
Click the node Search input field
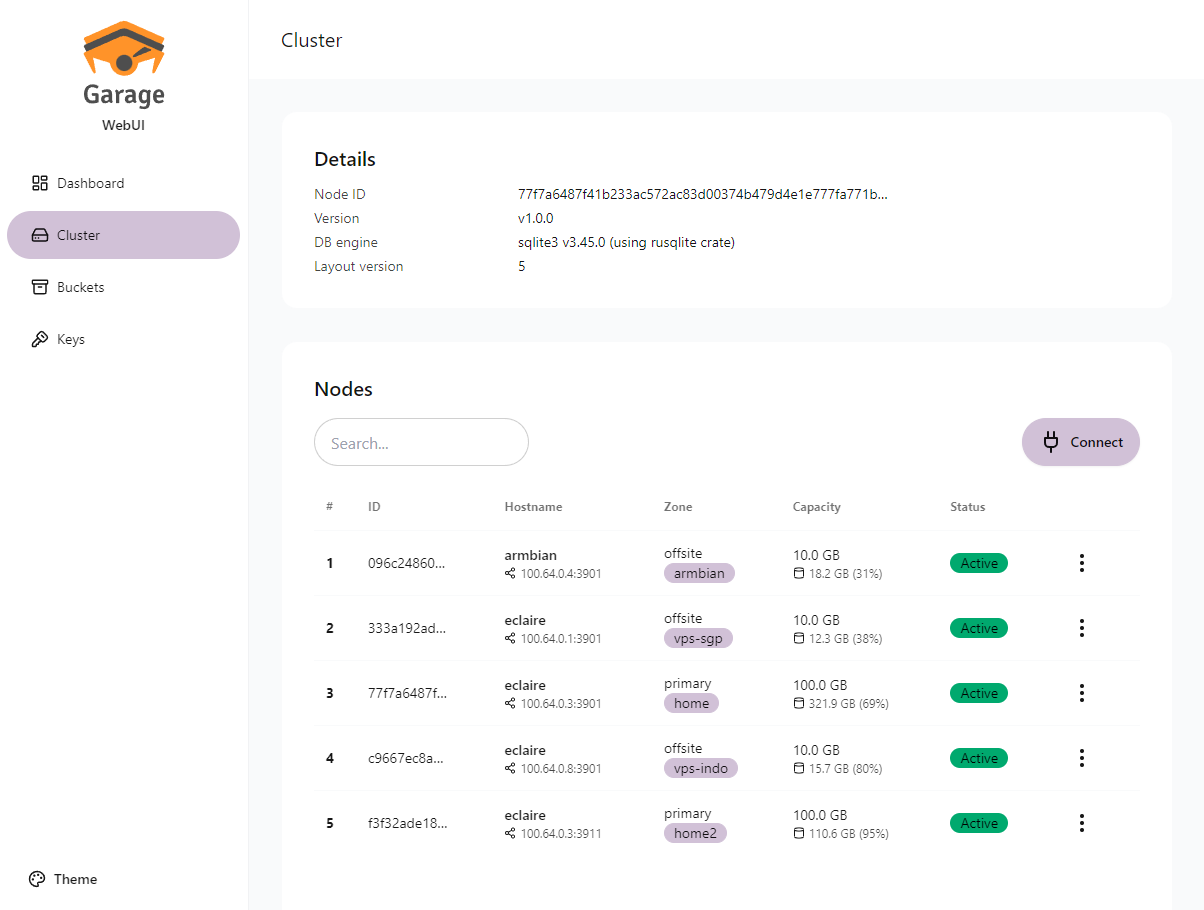coord(421,442)
